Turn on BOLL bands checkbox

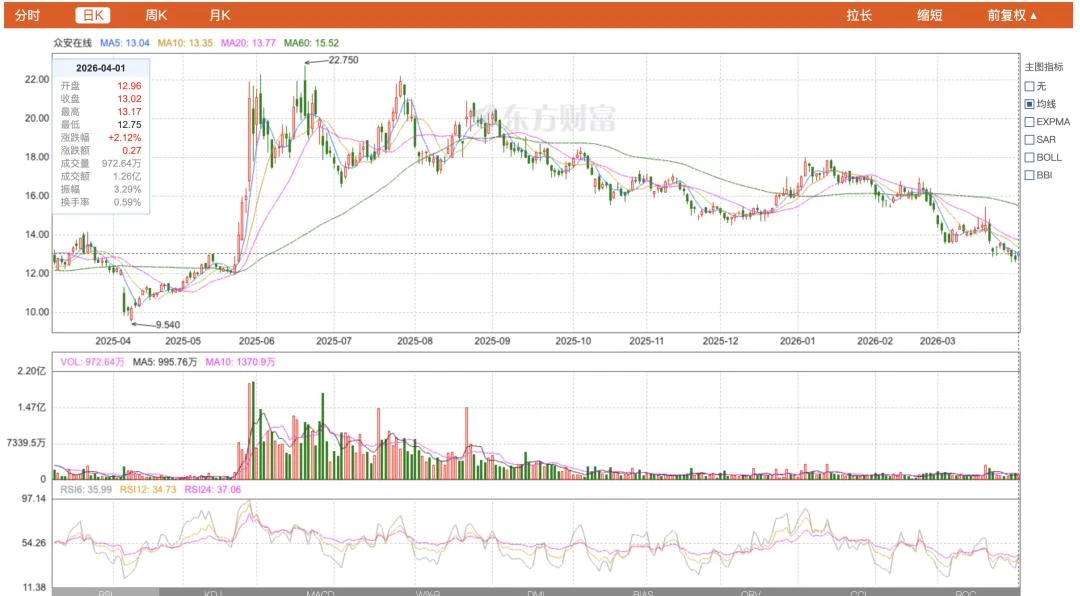tap(1029, 158)
